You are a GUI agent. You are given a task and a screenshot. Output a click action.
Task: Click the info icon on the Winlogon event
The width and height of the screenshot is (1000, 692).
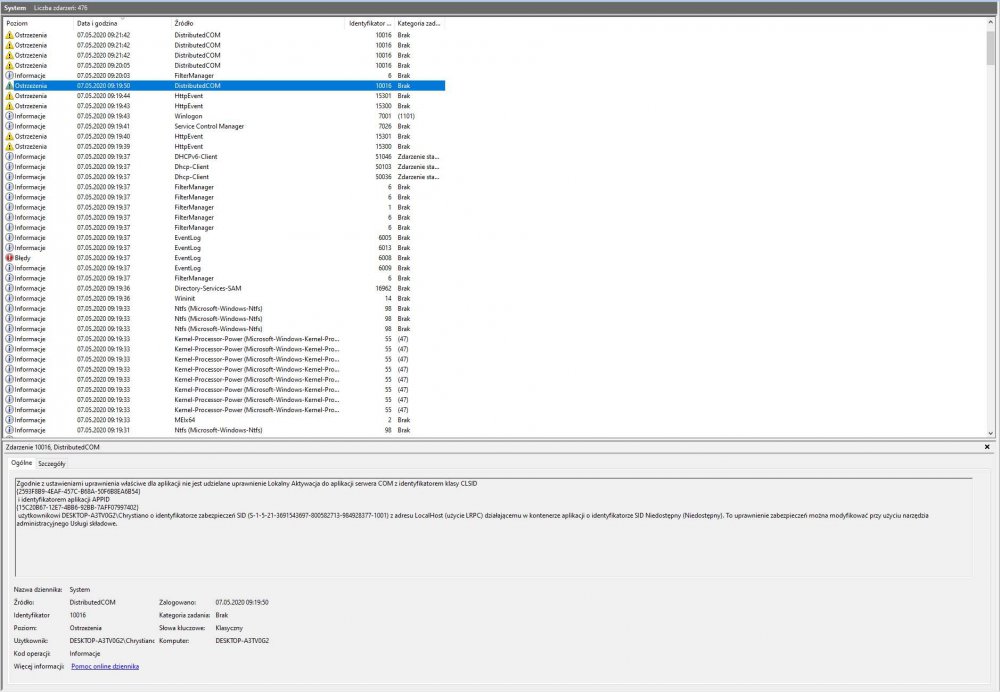(x=9, y=116)
